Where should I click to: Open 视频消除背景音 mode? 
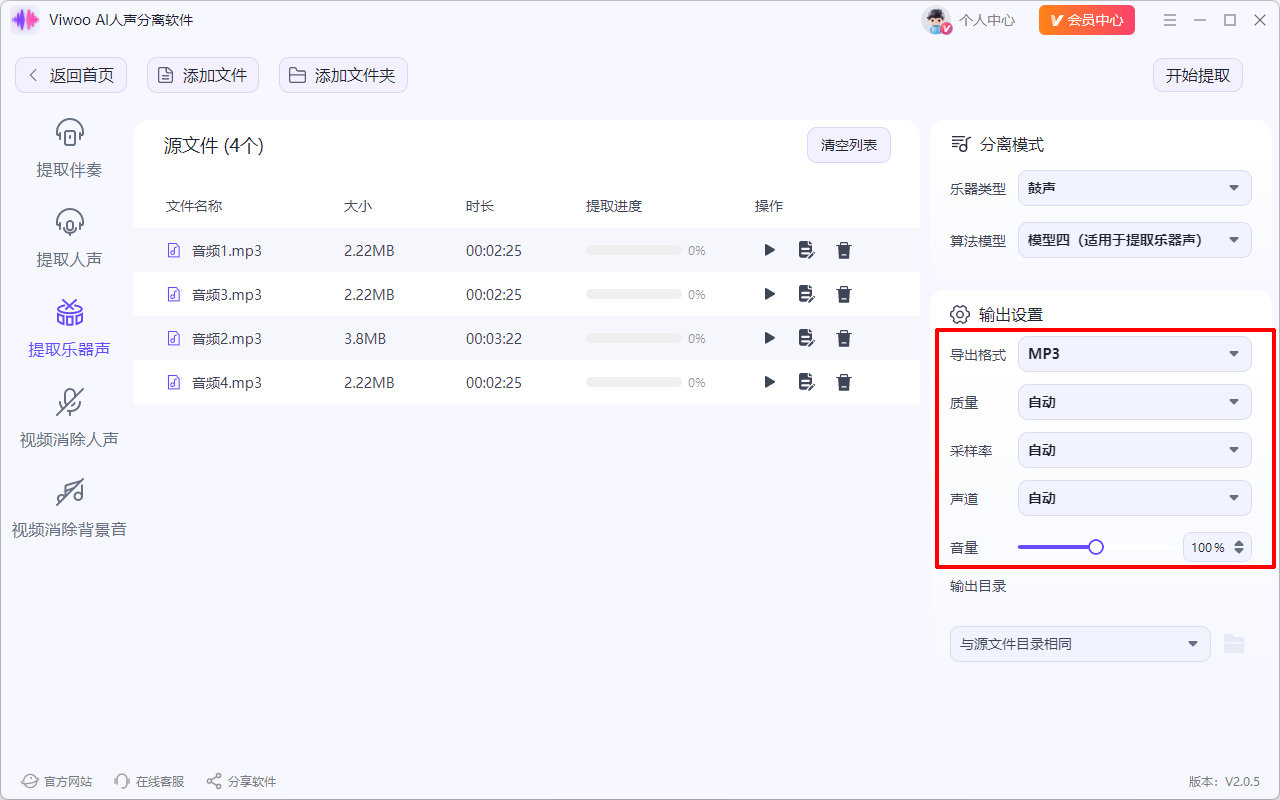click(69, 508)
